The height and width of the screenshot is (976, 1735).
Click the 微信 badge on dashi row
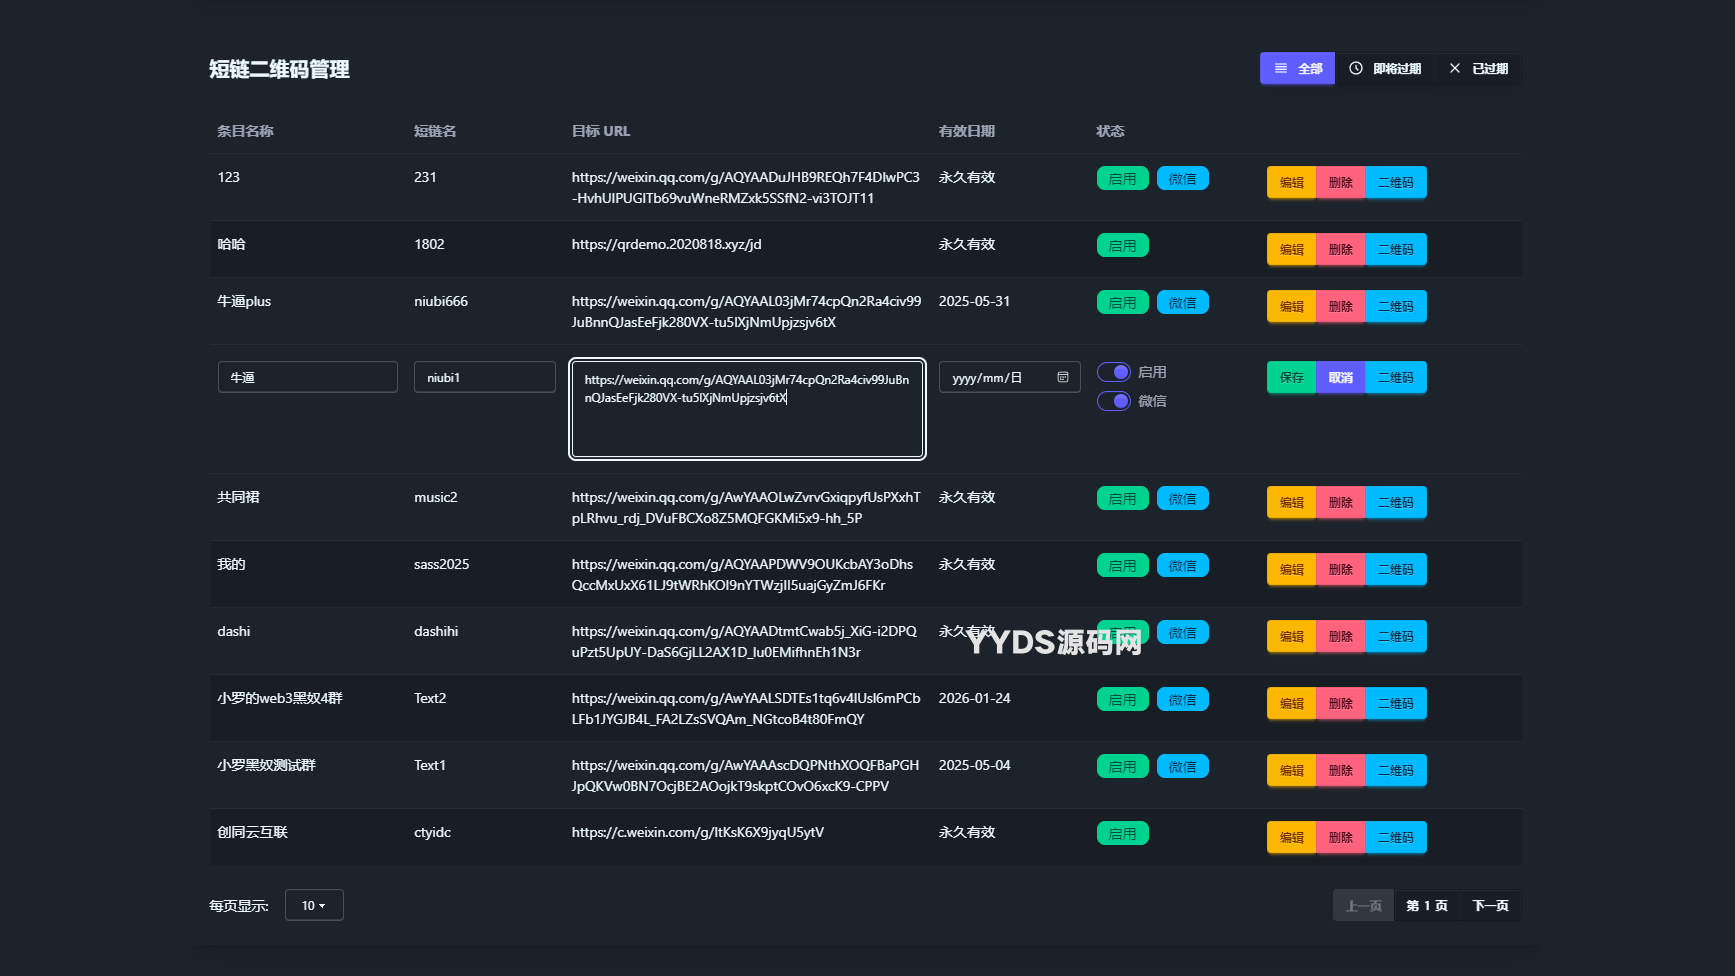(x=1182, y=633)
